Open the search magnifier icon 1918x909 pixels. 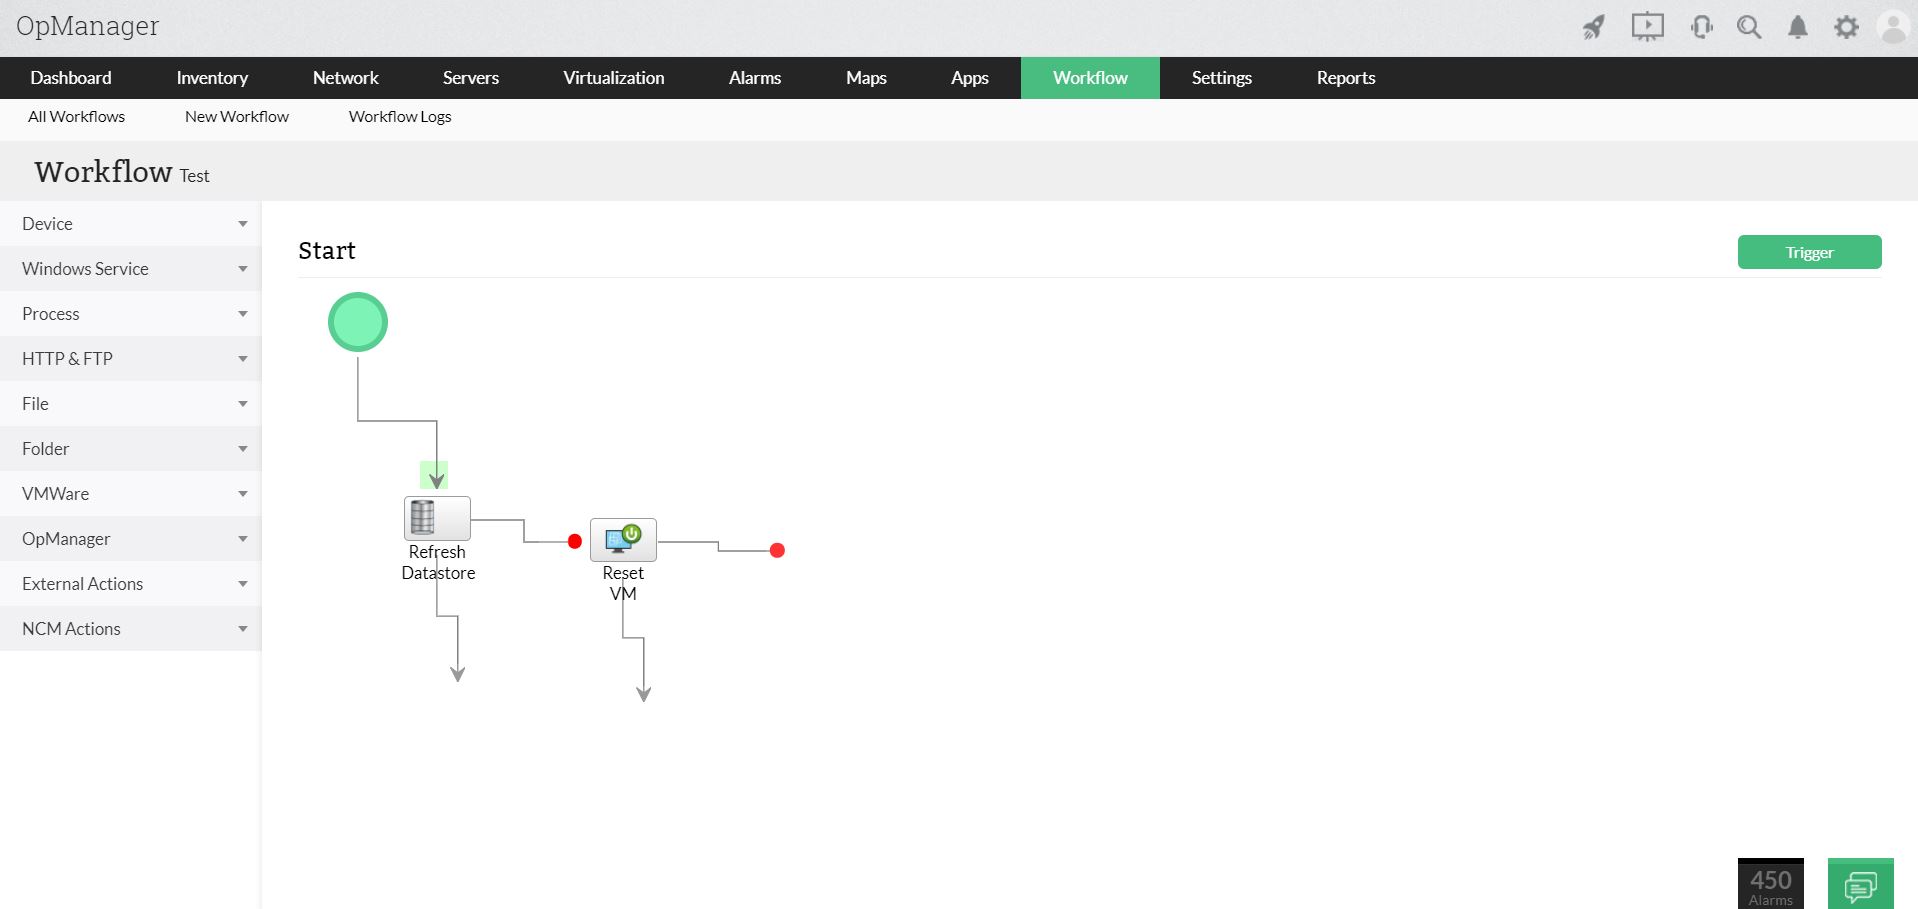[1749, 27]
